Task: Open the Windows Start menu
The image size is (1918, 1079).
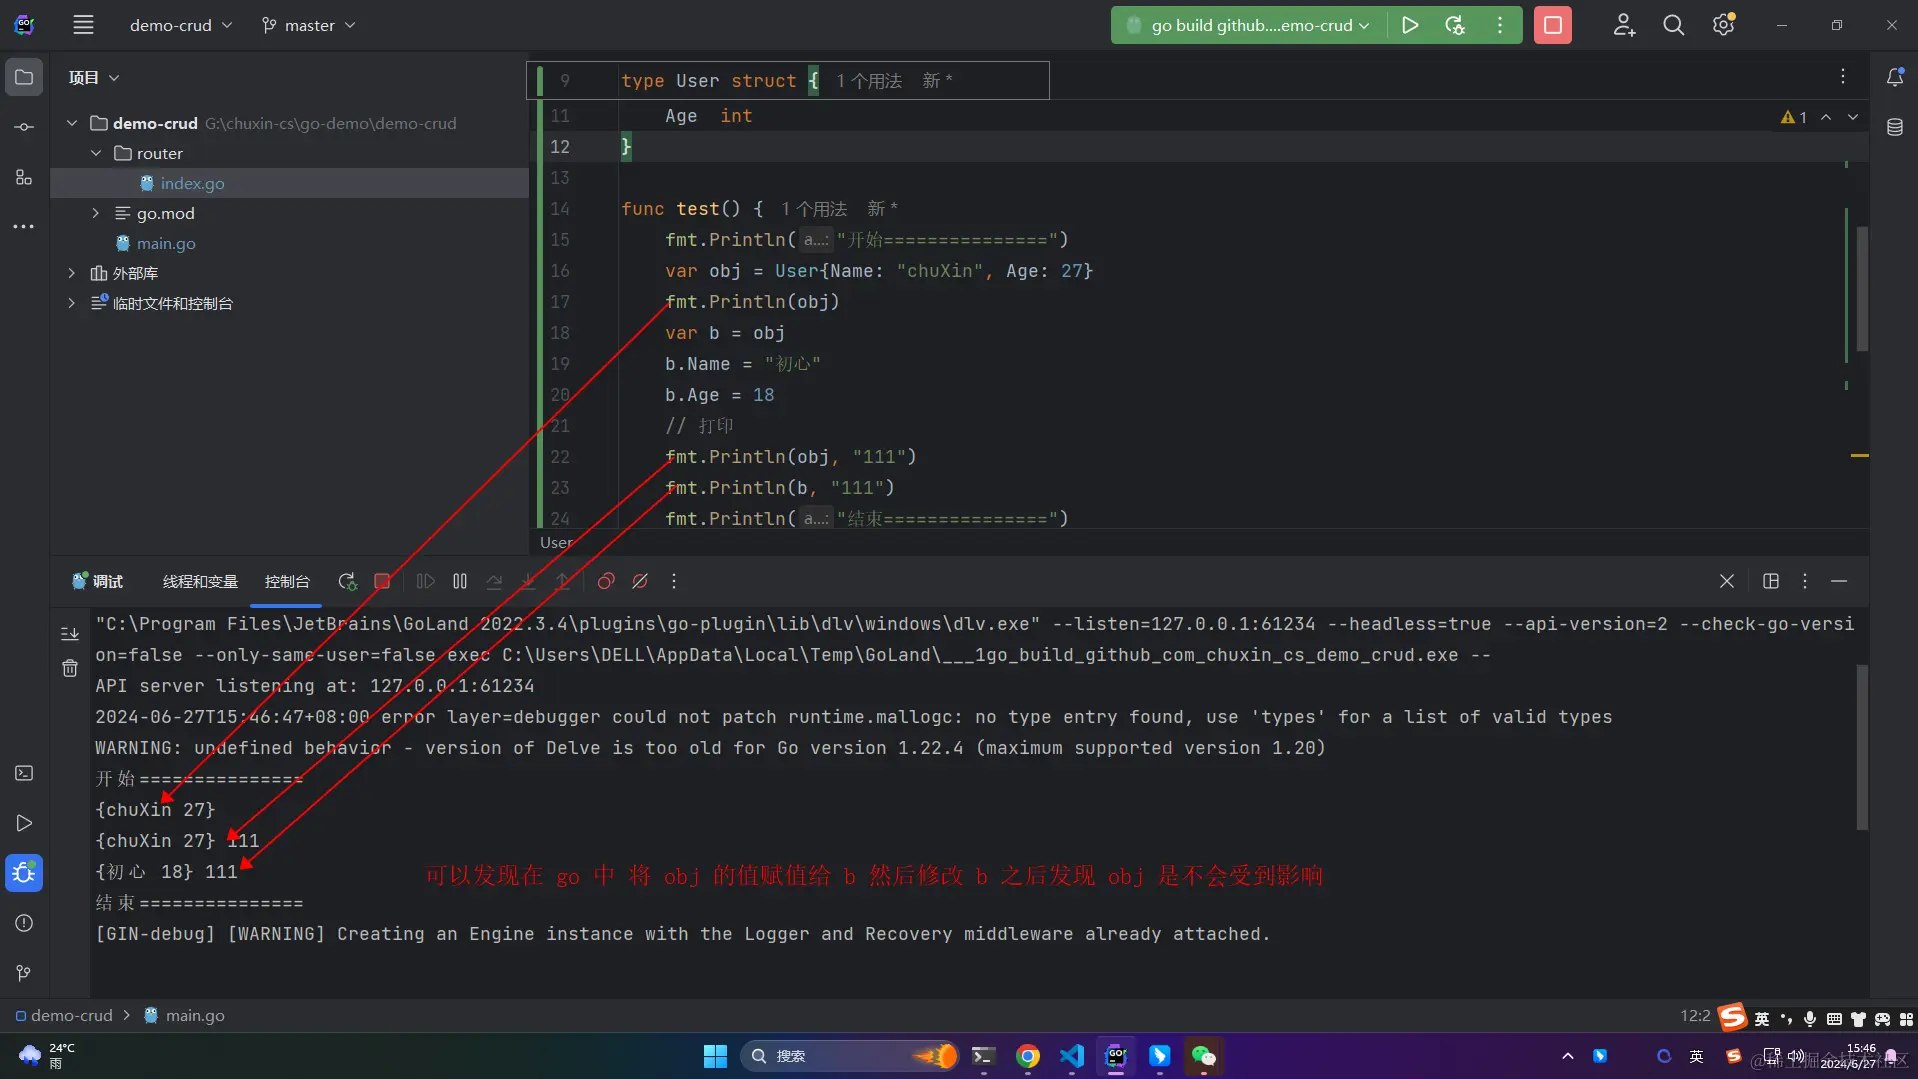Action: (x=715, y=1056)
